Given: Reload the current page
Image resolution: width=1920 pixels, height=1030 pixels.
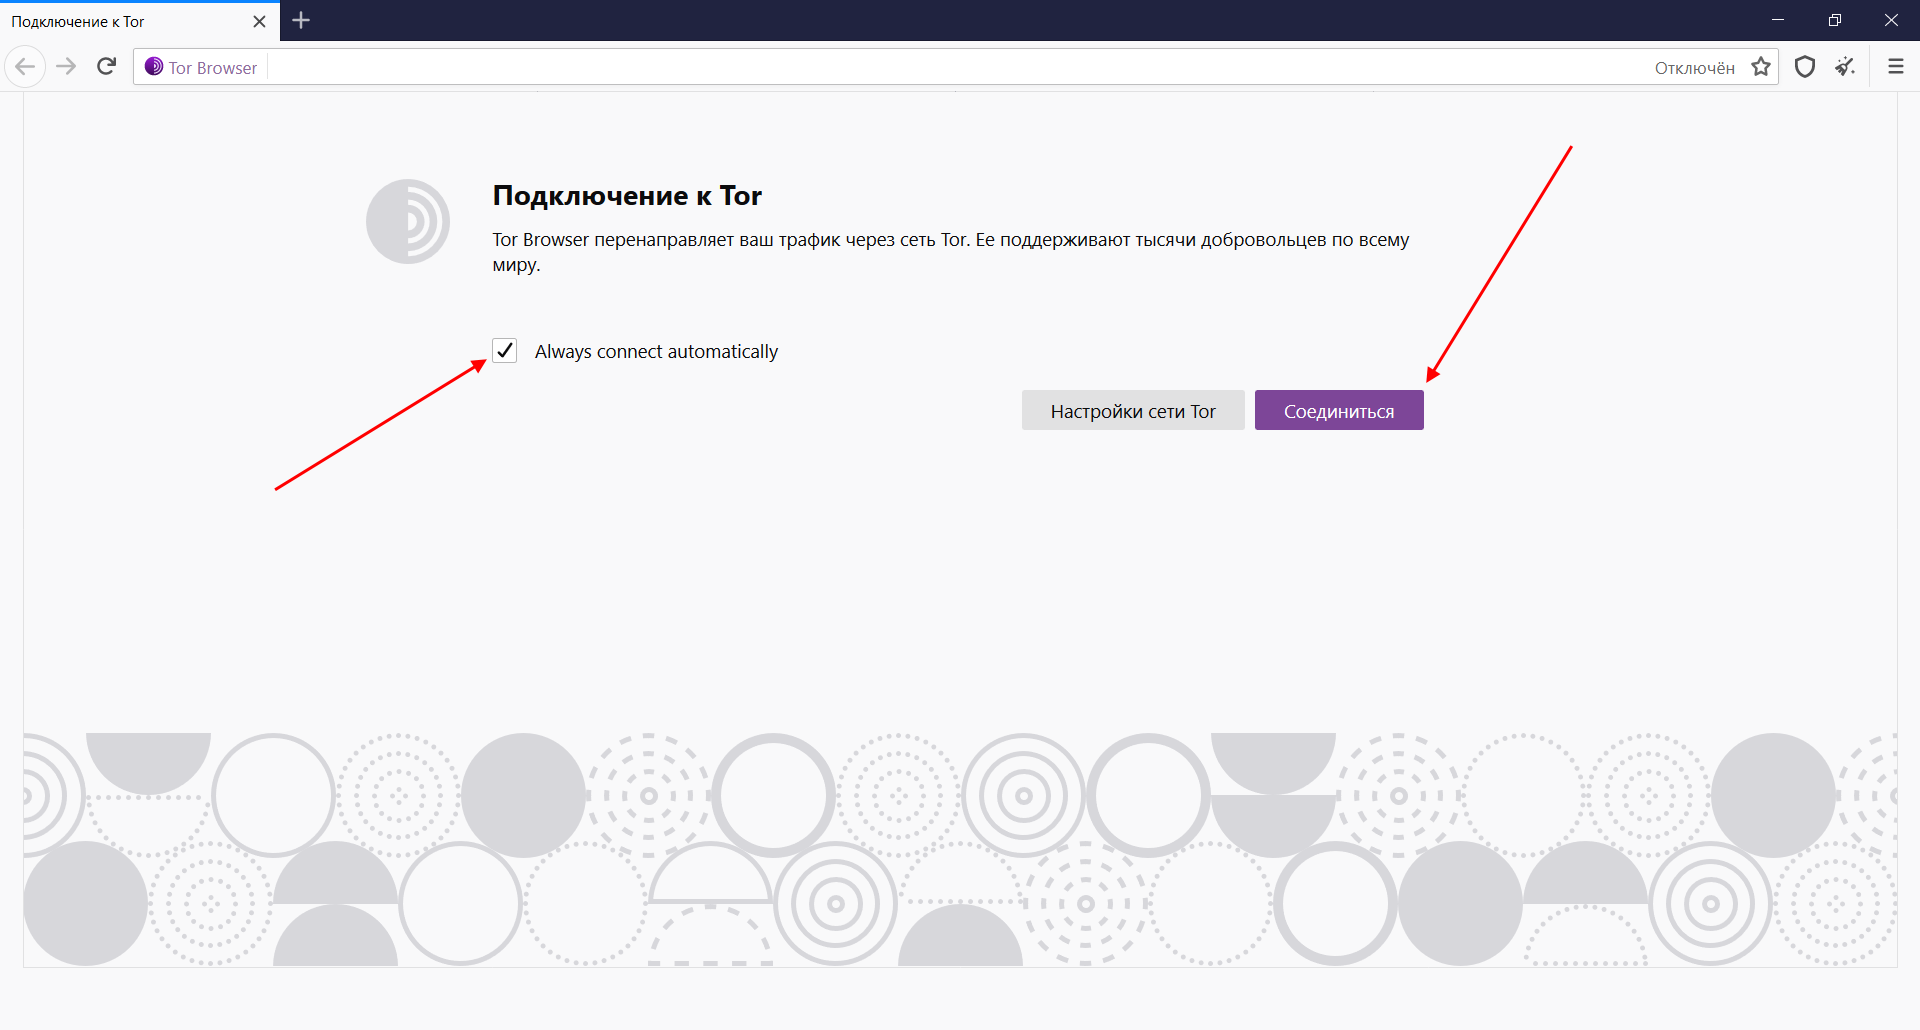Looking at the screenshot, I should click(107, 67).
